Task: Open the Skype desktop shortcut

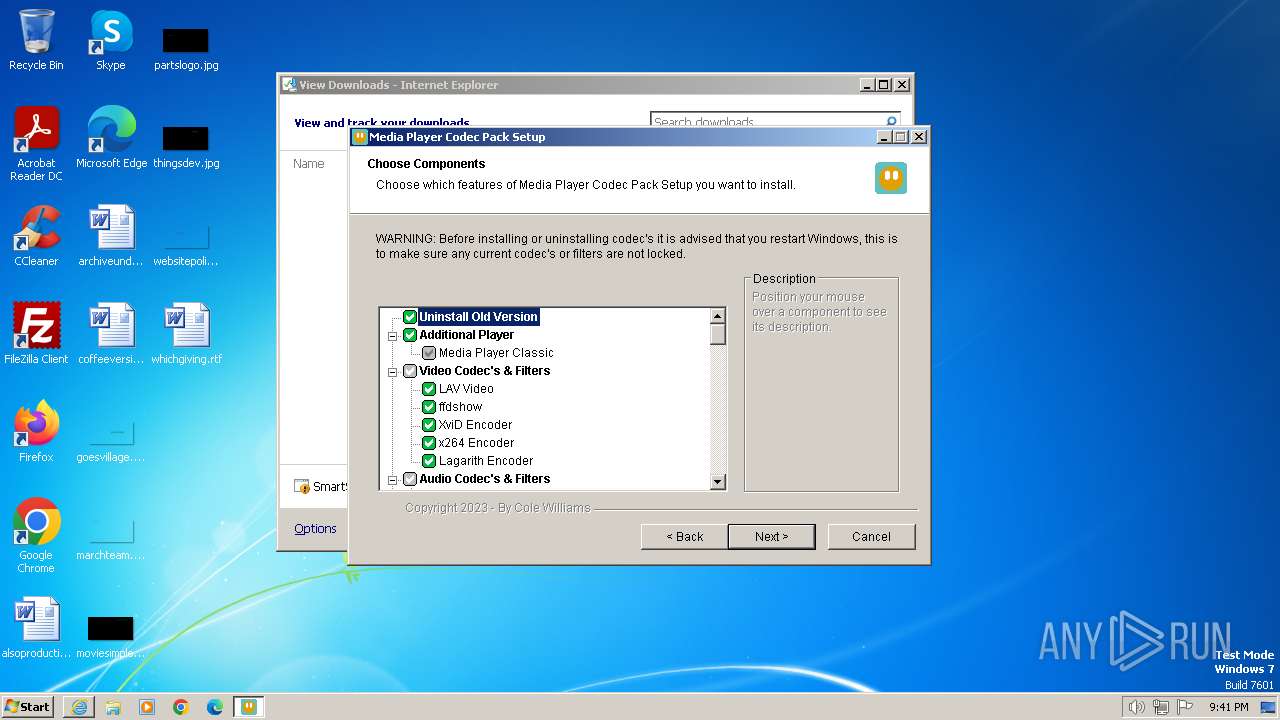Action: point(110,40)
